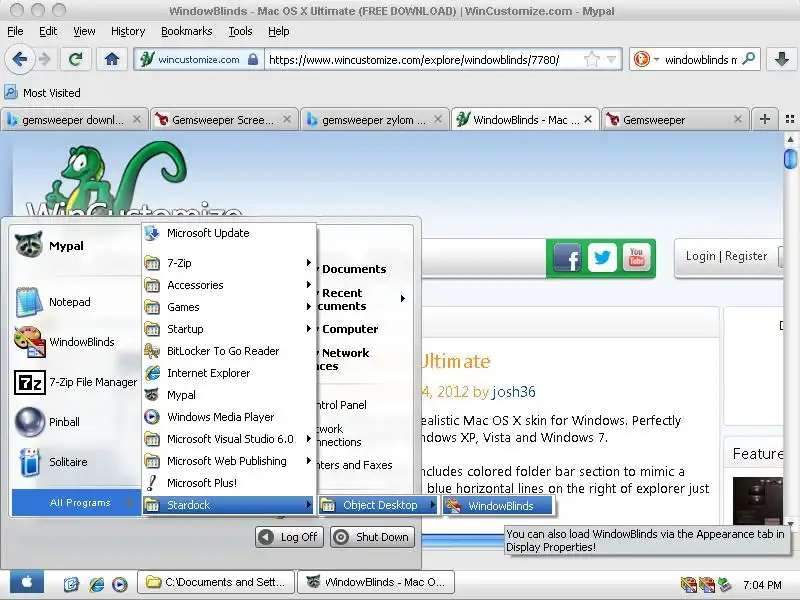Viewport: 800px width, 600px height.
Task: Launch Internet Explorer quick launch icon
Action: coord(96,584)
